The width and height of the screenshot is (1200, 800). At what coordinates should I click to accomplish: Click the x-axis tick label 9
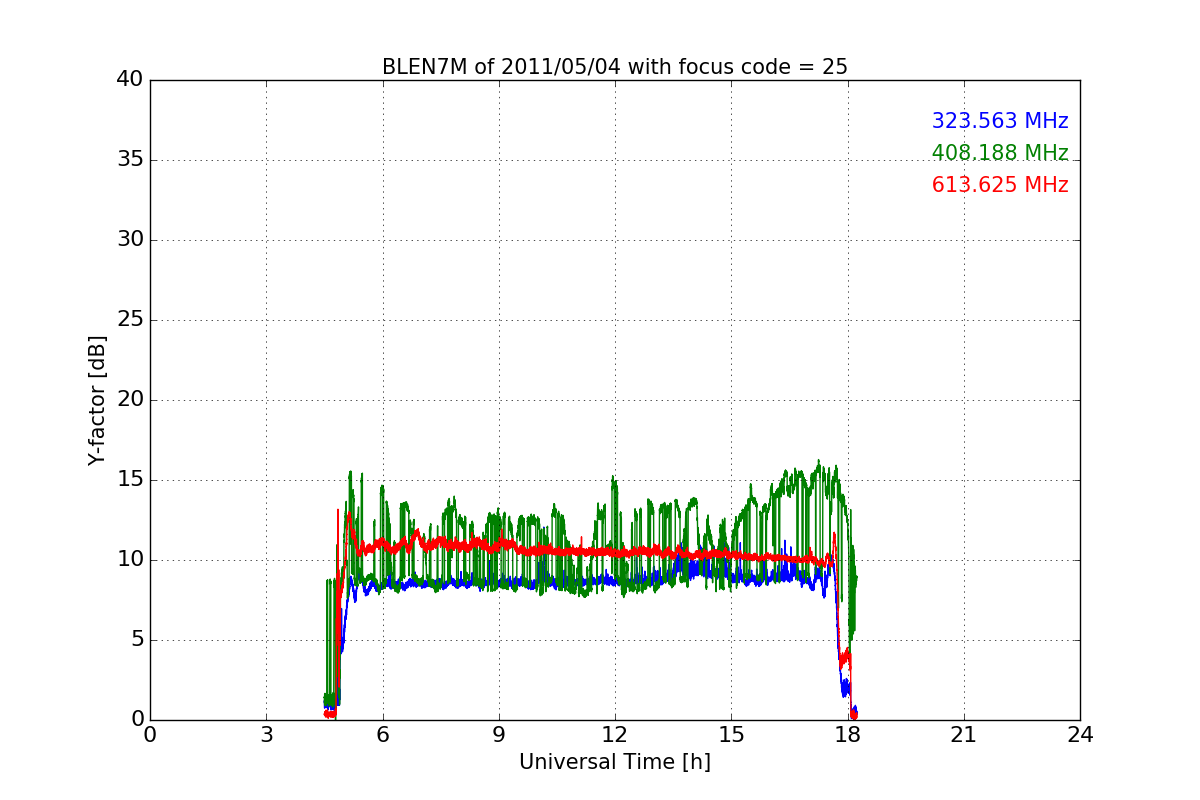(499, 734)
